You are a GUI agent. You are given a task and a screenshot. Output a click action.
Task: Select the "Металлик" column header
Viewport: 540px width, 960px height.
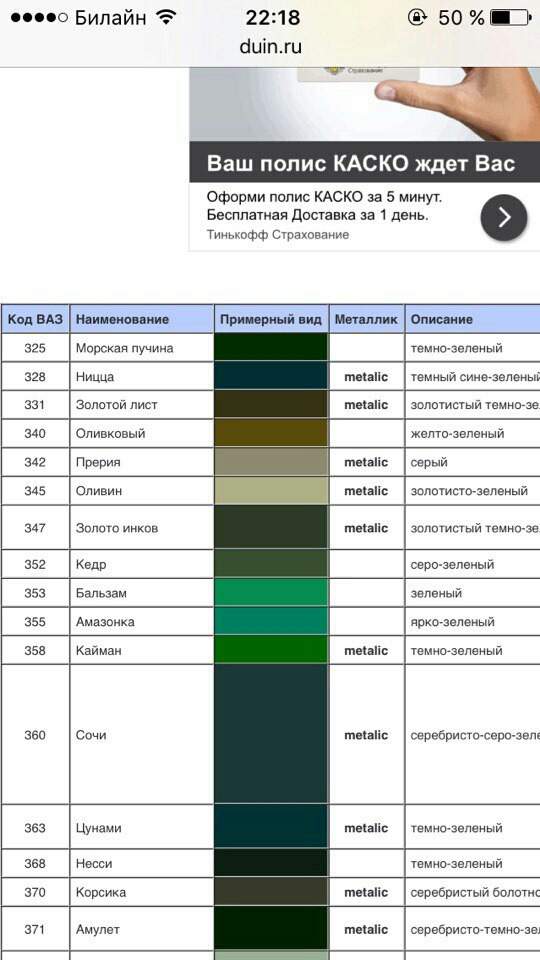pyautogui.click(x=366, y=319)
